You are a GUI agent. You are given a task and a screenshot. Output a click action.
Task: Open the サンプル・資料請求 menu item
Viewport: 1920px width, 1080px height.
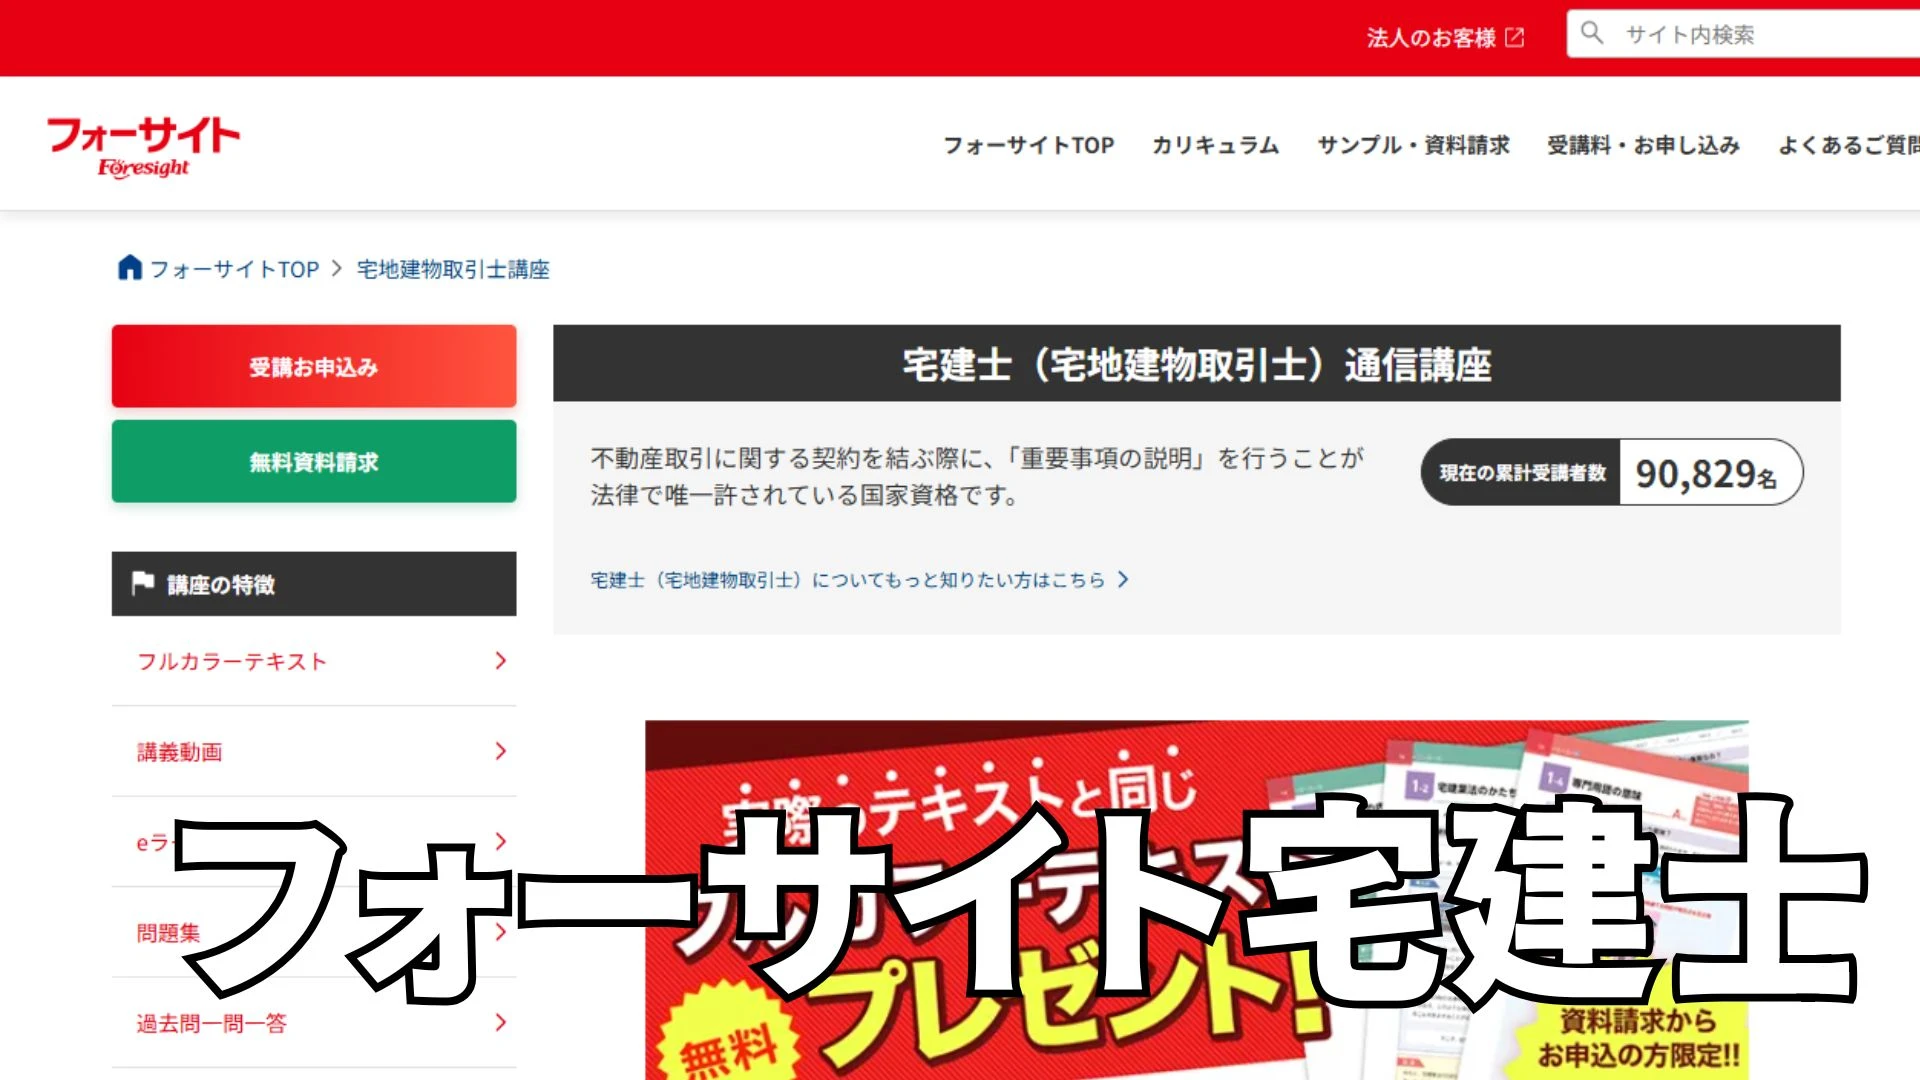(1414, 145)
